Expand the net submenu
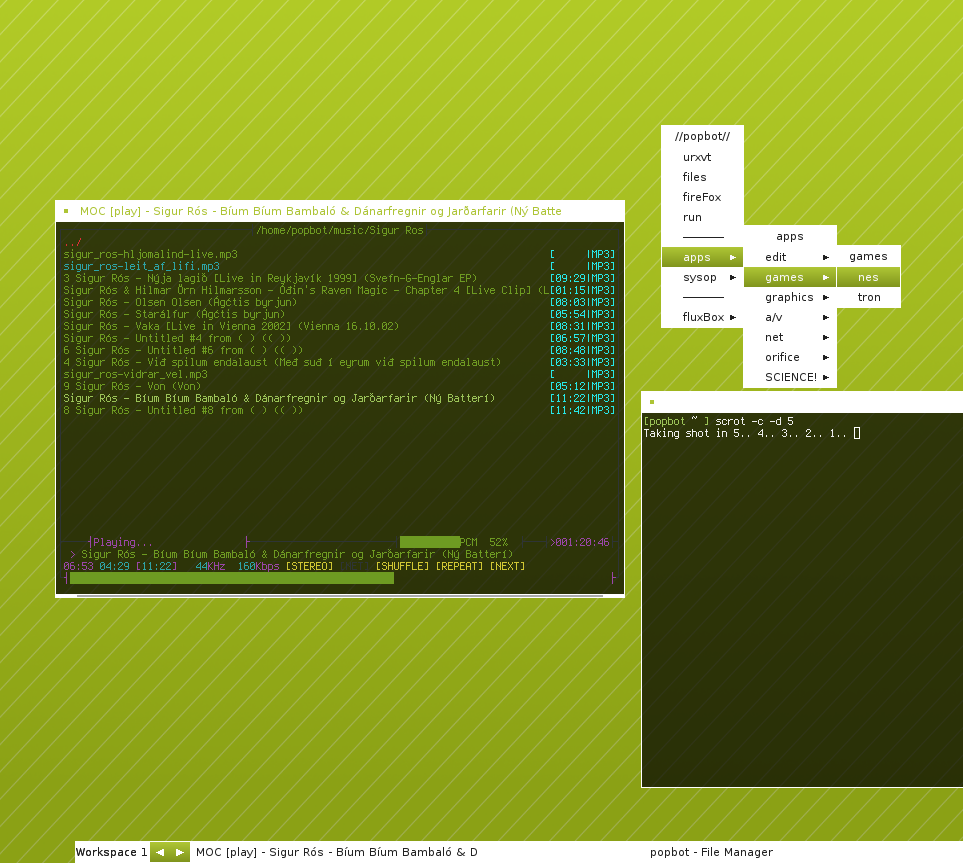 (790, 337)
